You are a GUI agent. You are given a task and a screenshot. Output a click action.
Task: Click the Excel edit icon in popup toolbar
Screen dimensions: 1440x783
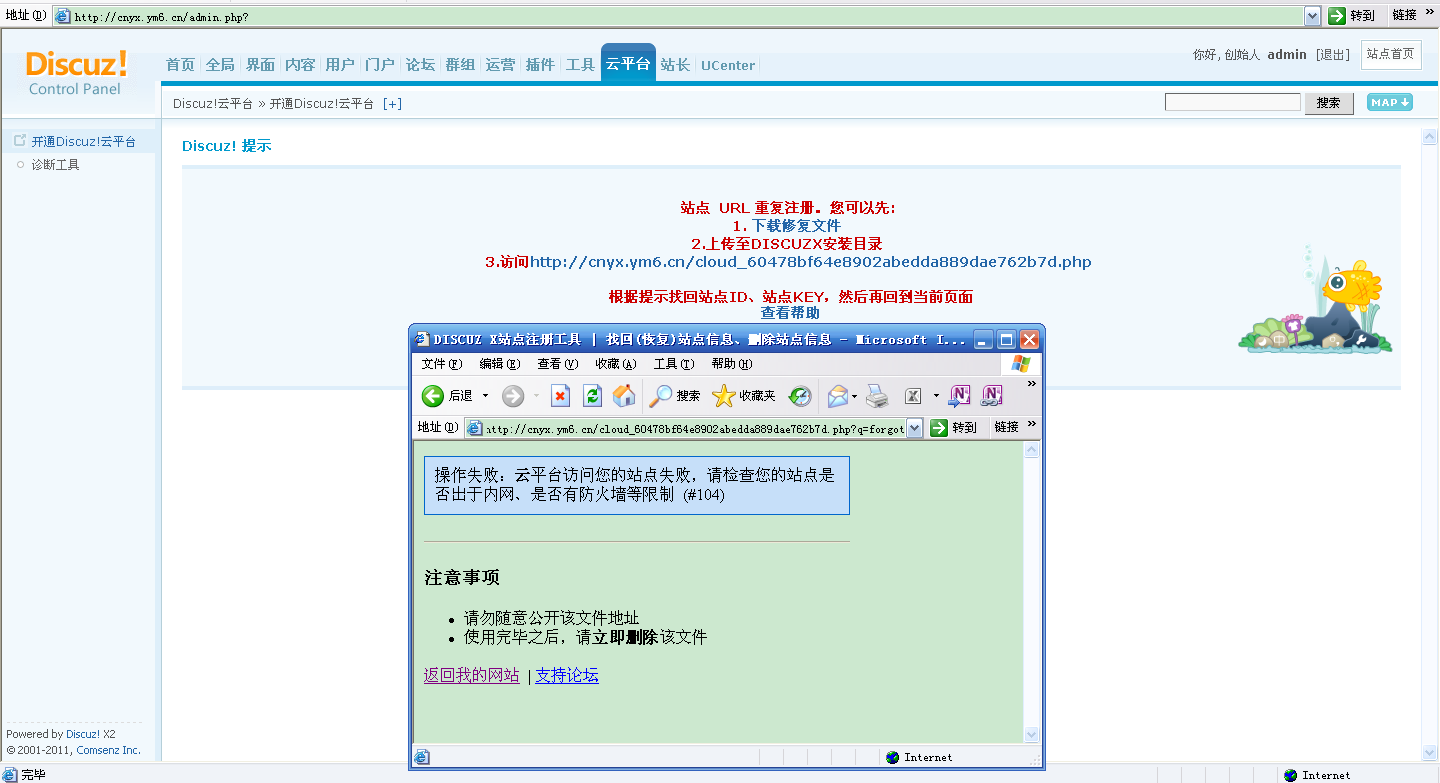[913, 396]
